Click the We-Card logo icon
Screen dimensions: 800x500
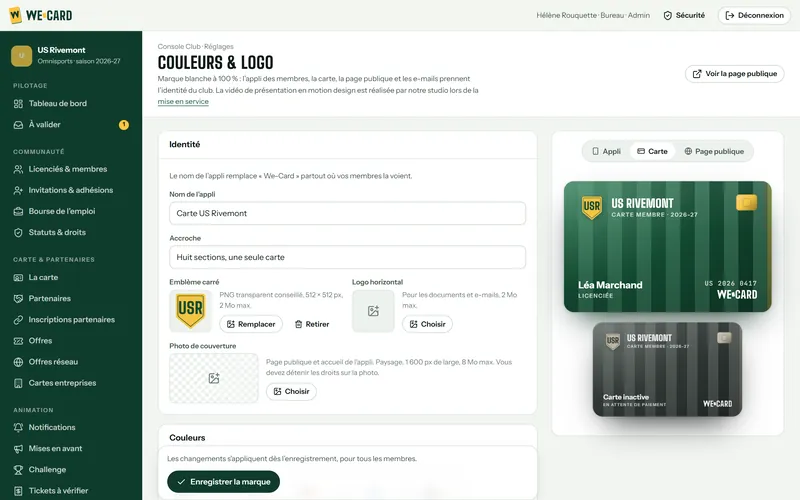[15, 15]
